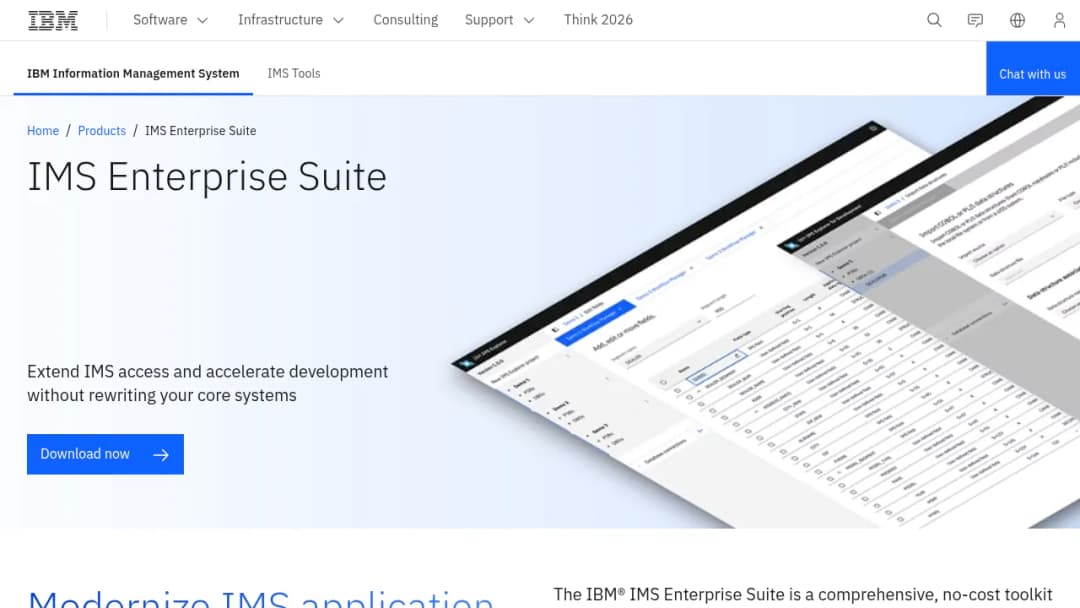1080x608 pixels.
Task: Open the chat message icon in header
Action: tap(975, 20)
